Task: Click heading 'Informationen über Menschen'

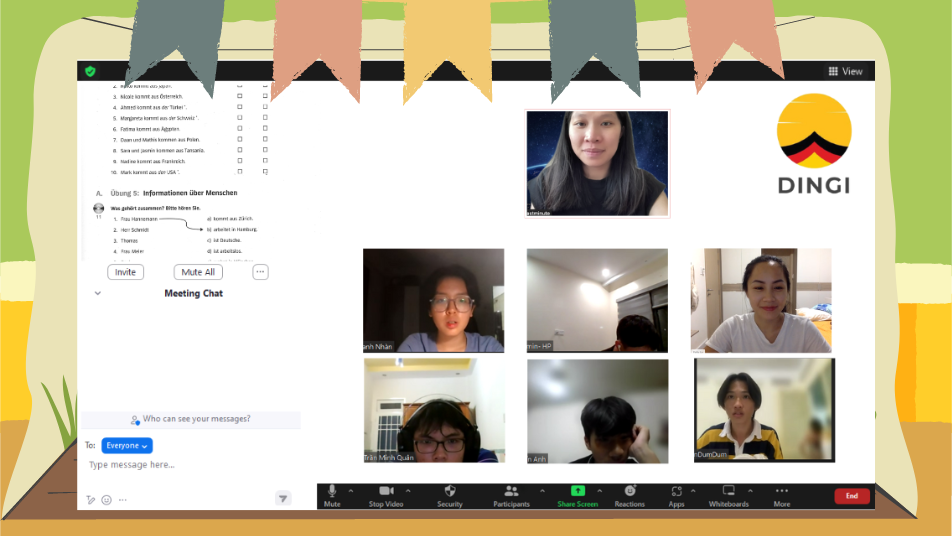Action: (x=190, y=193)
